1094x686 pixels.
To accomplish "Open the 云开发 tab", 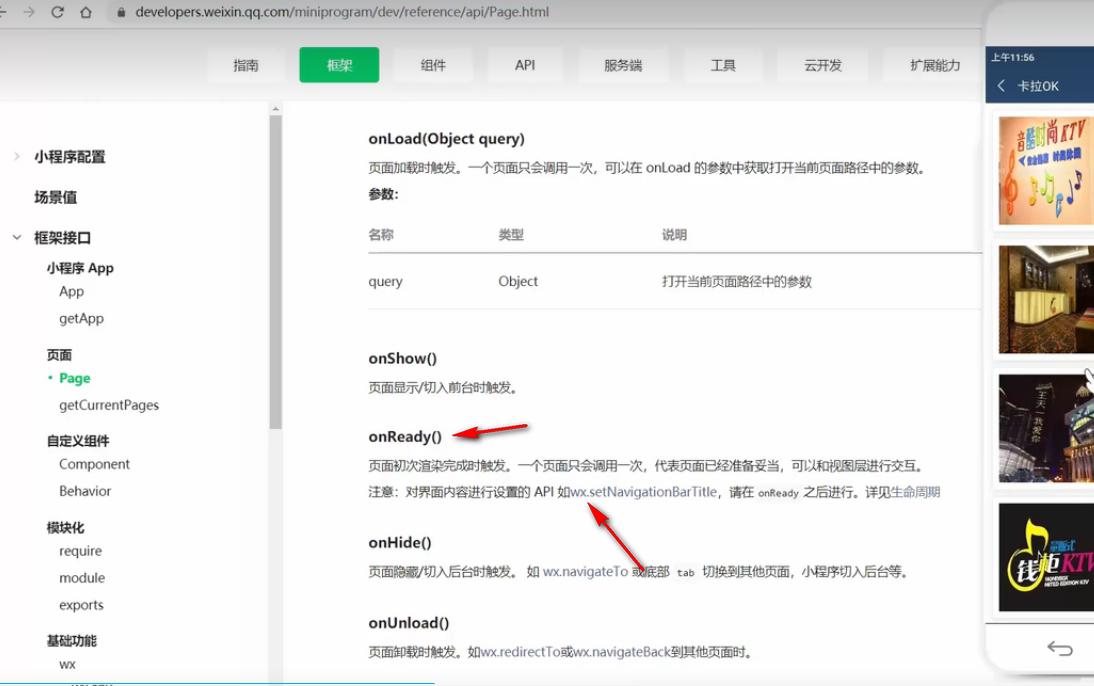I will [x=822, y=65].
